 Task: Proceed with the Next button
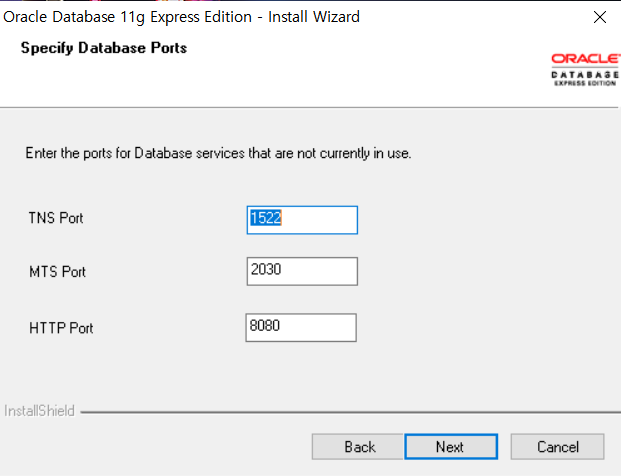pyautogui.click(x=451, y=447)
